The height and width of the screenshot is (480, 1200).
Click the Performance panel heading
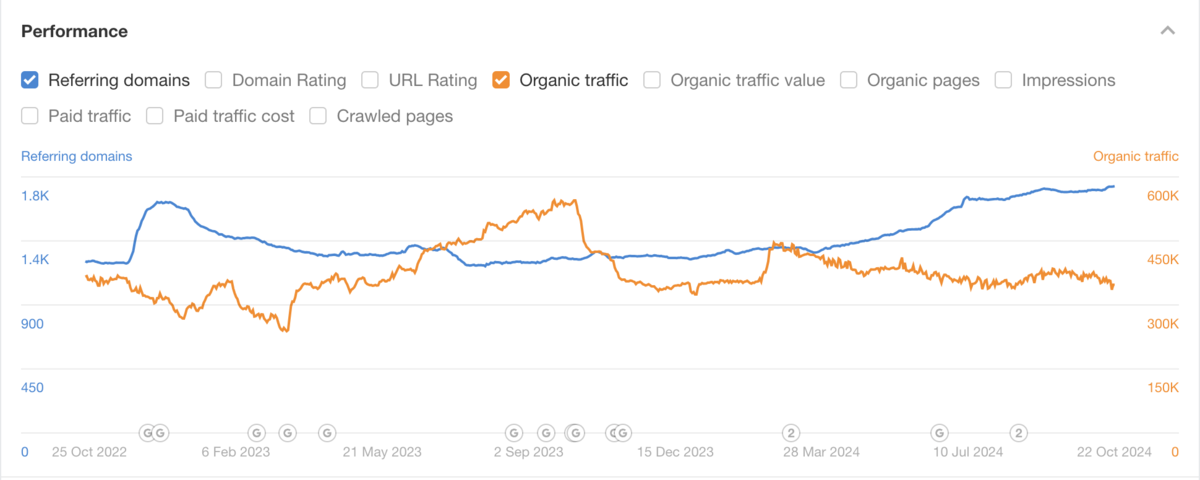(x=75, y=31)
